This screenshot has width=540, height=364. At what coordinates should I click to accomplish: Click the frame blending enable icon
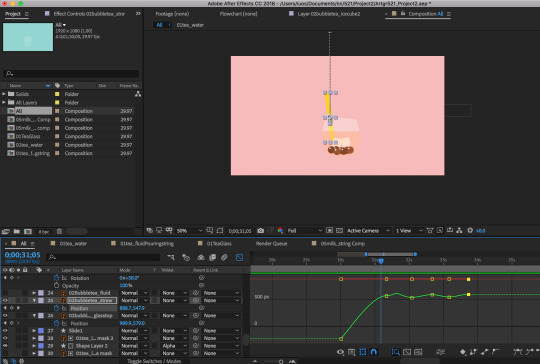pos(212,257)
